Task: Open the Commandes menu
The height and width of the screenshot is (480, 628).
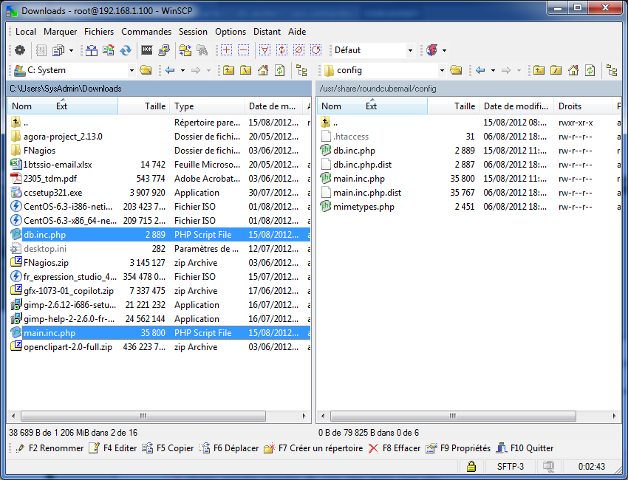Action: (x=146, y=31)
